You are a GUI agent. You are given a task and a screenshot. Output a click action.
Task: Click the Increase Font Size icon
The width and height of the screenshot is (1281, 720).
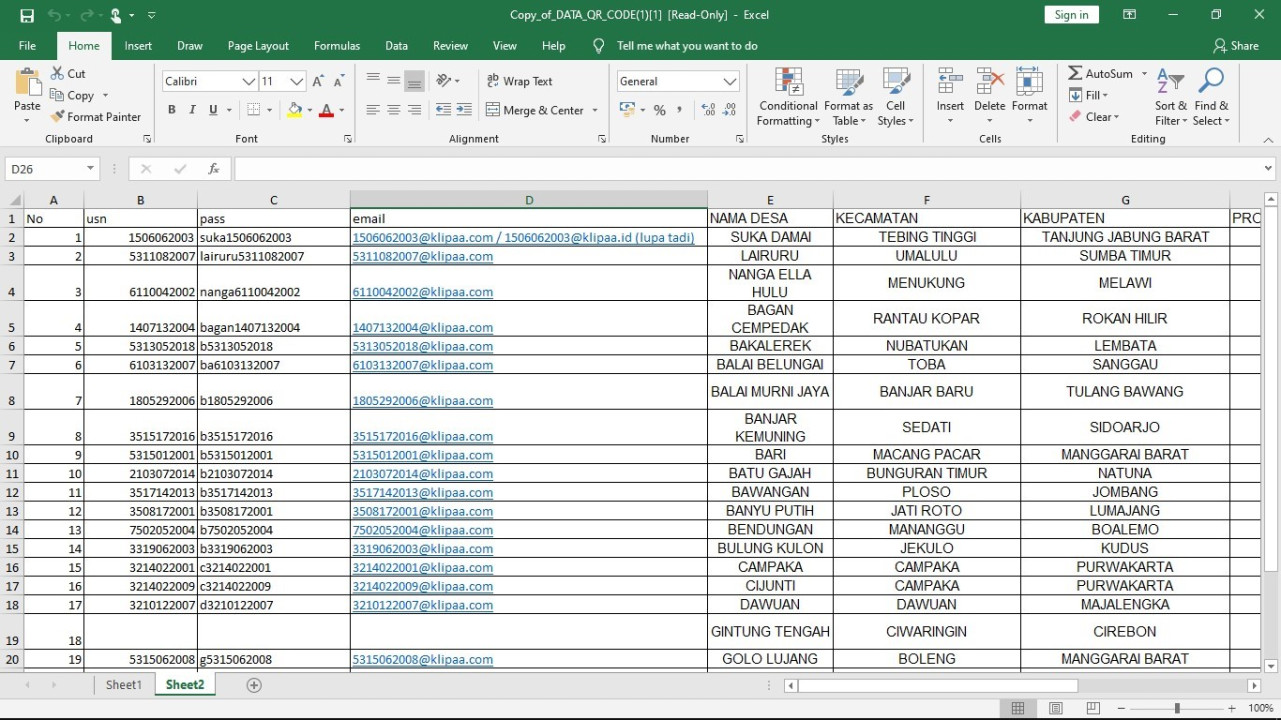point(318,82)
